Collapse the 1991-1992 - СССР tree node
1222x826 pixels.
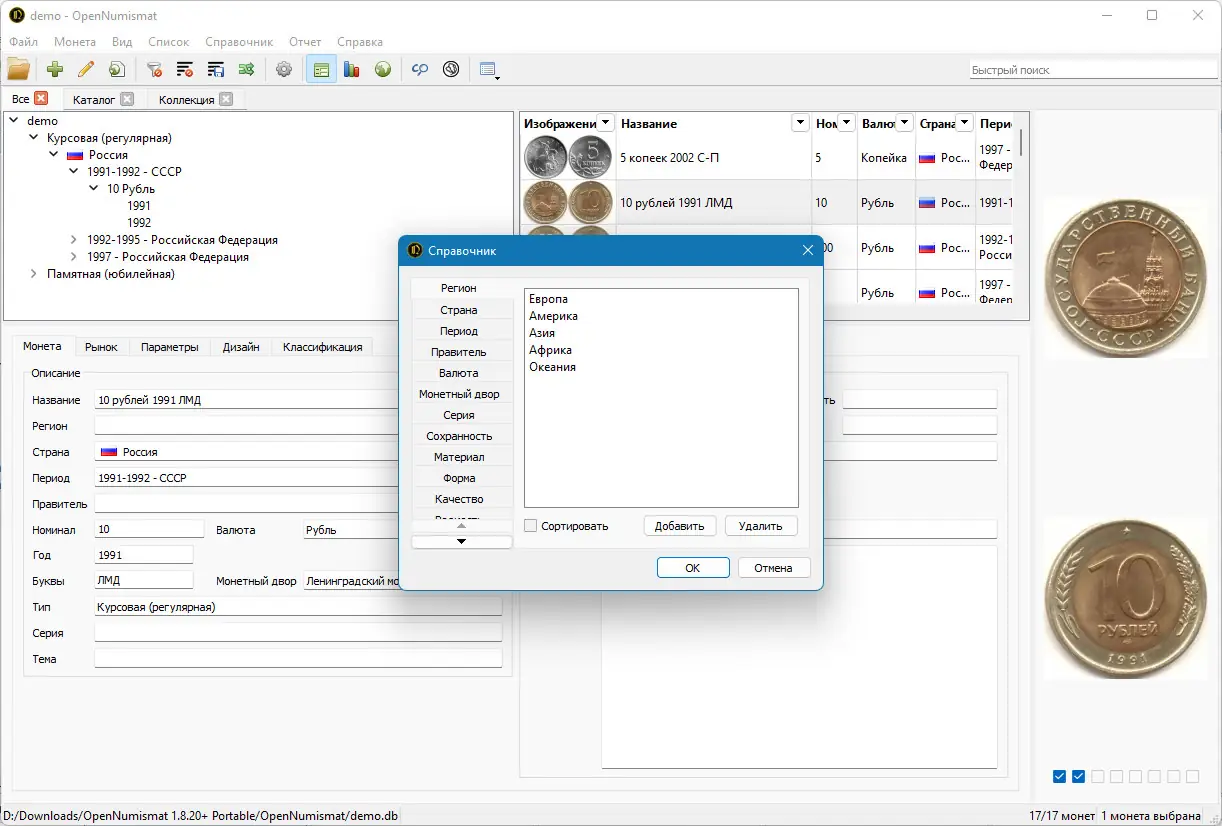(74, 172)
